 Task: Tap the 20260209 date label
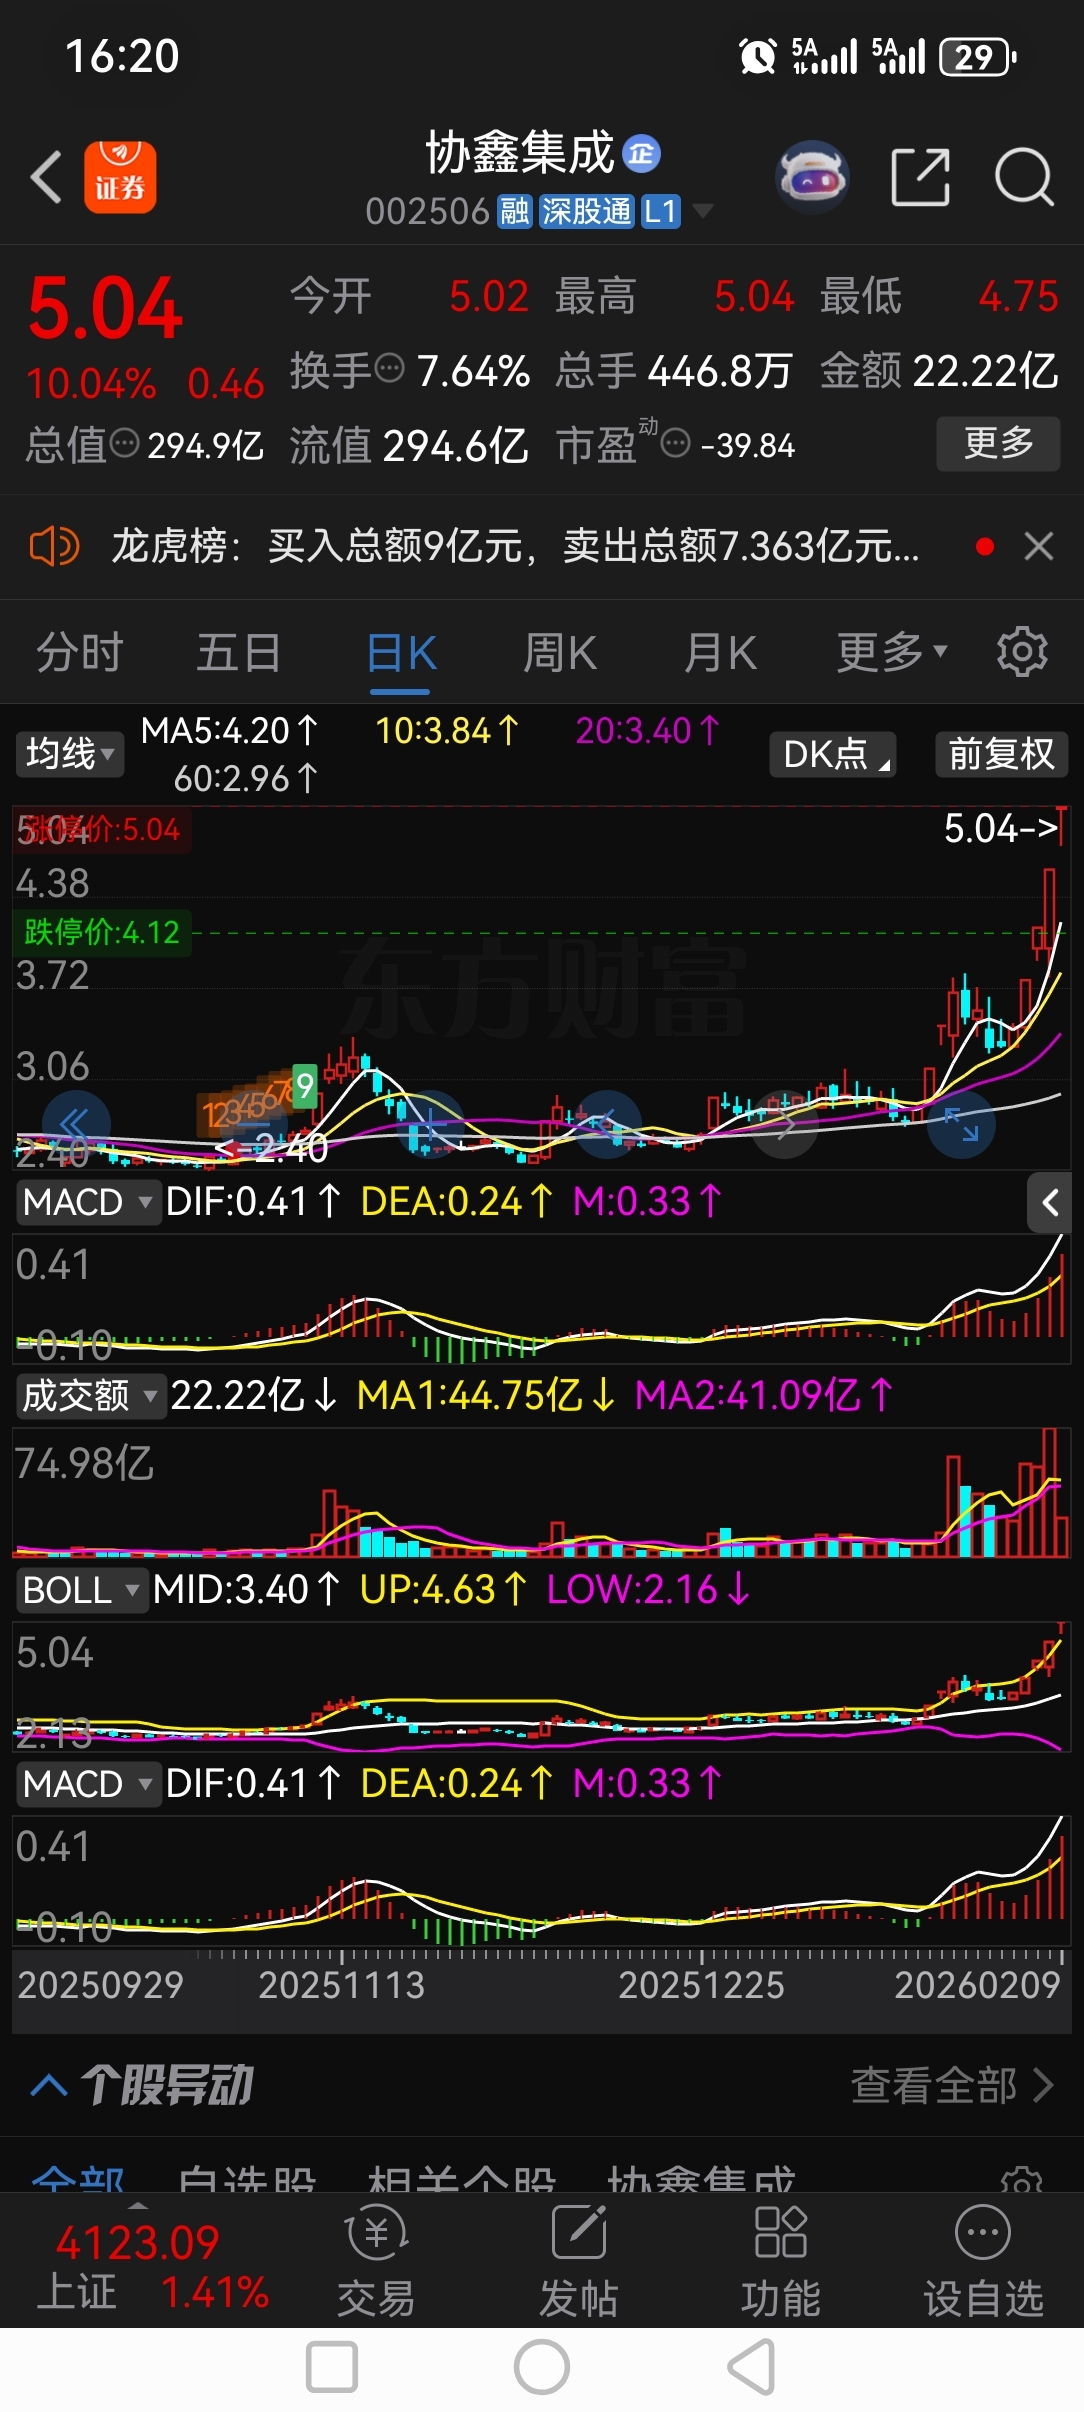click(977, 1985)
